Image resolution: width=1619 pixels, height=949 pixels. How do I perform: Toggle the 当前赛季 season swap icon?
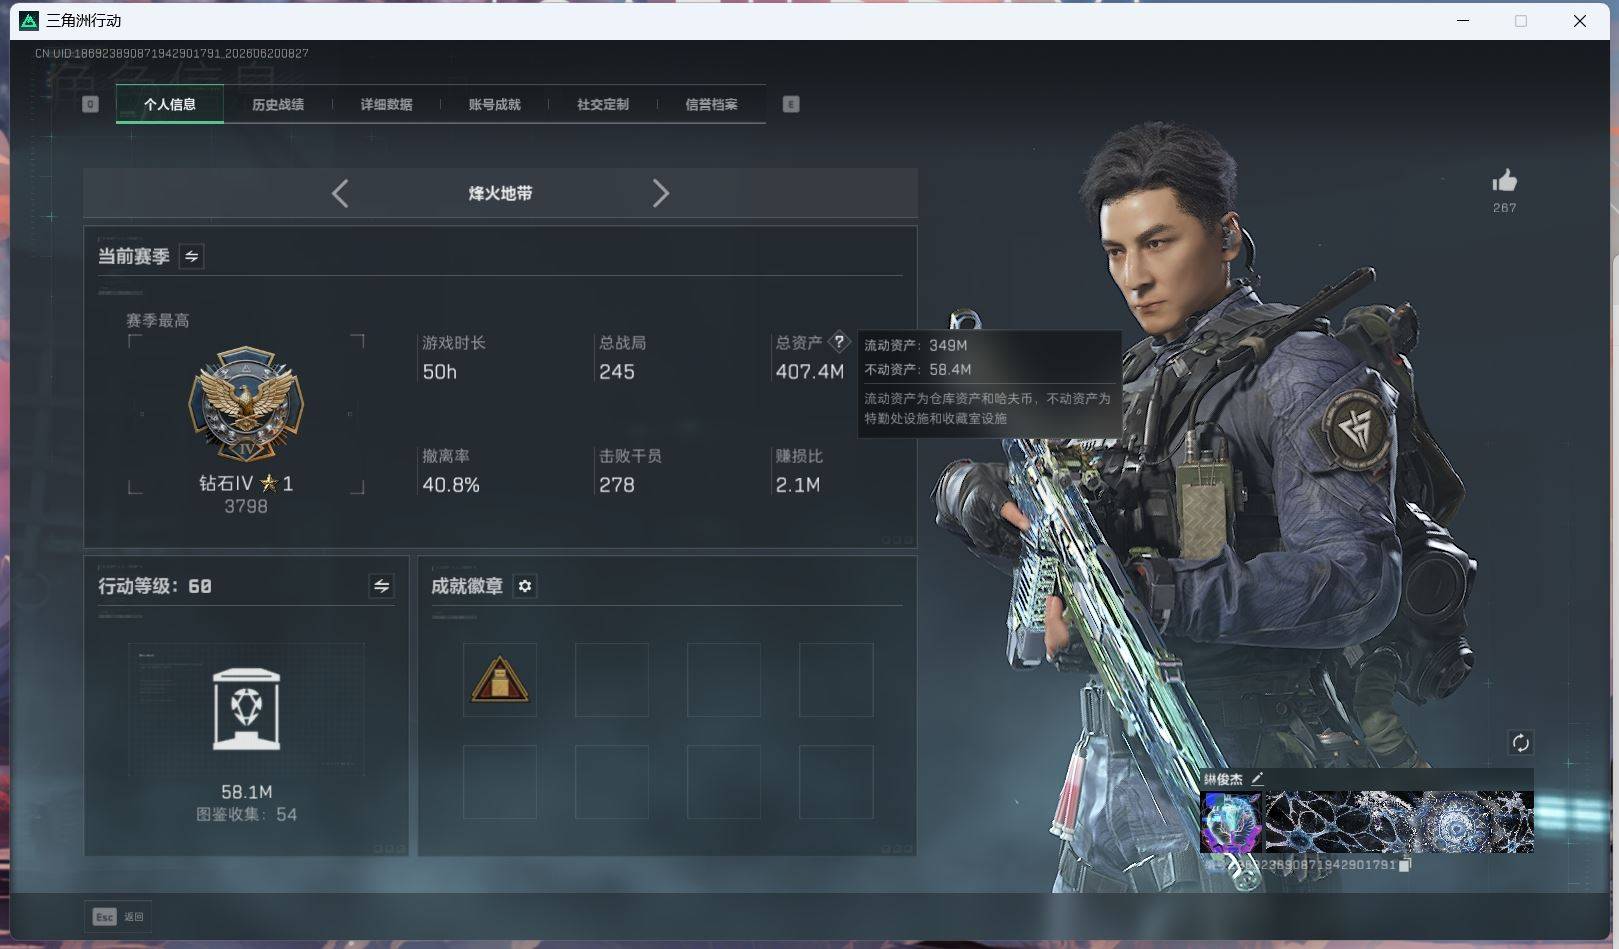[191, 256]
